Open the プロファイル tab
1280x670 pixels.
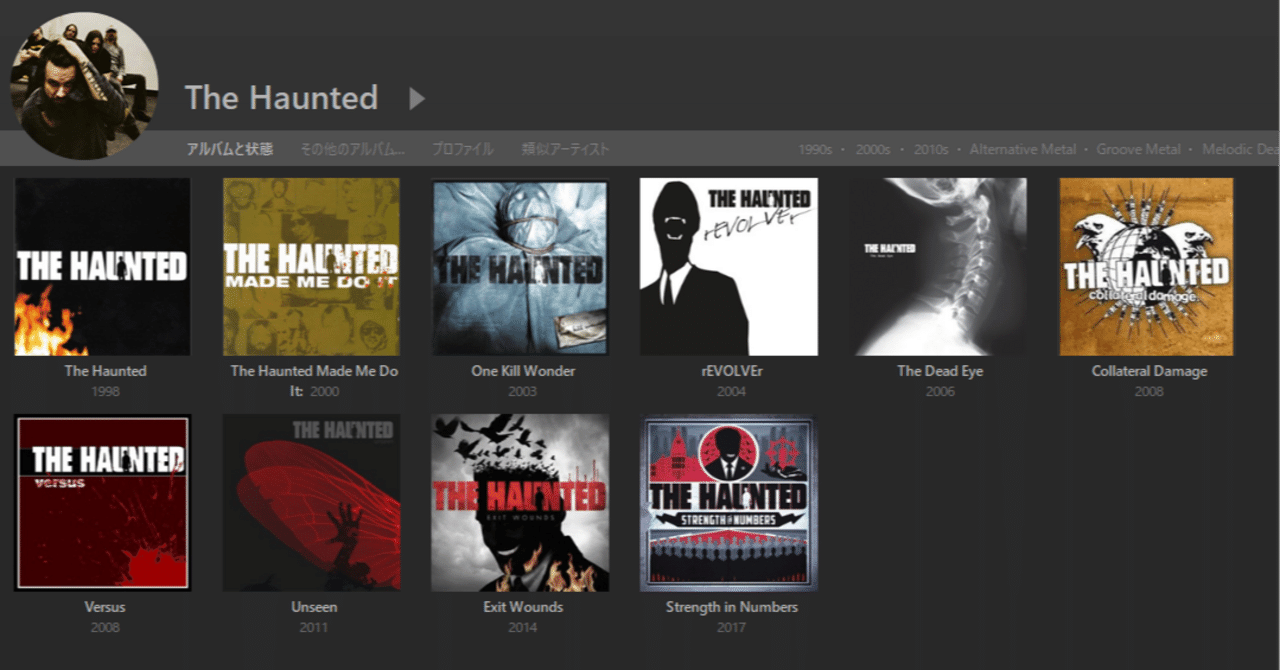tap(462, 149)
